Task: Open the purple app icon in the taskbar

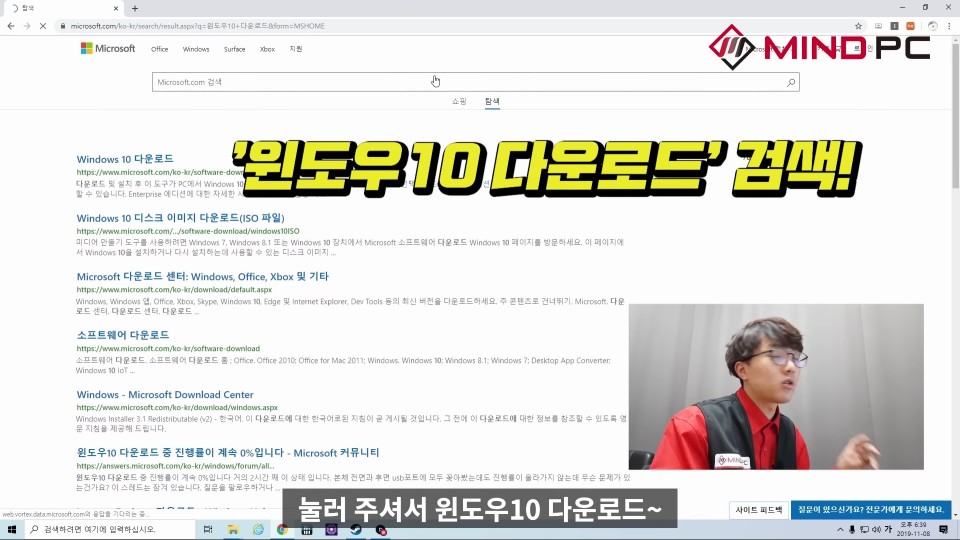Action: coord(331,529)
